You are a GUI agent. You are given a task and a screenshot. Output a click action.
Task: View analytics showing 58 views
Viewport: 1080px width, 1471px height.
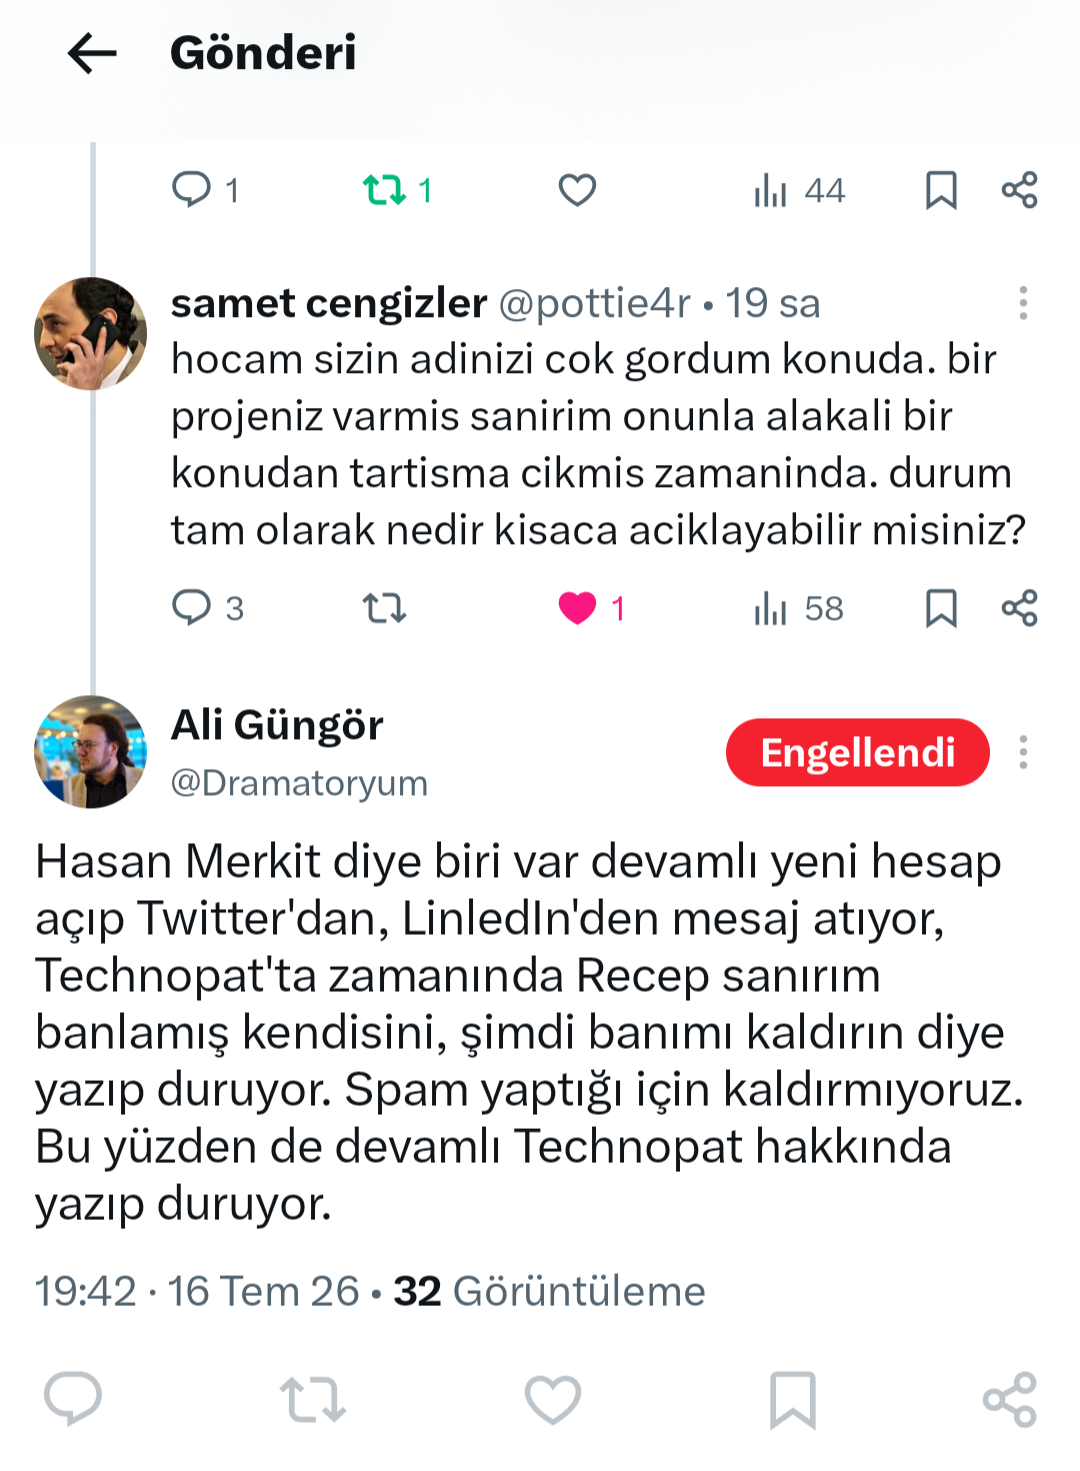click(799, 608)
